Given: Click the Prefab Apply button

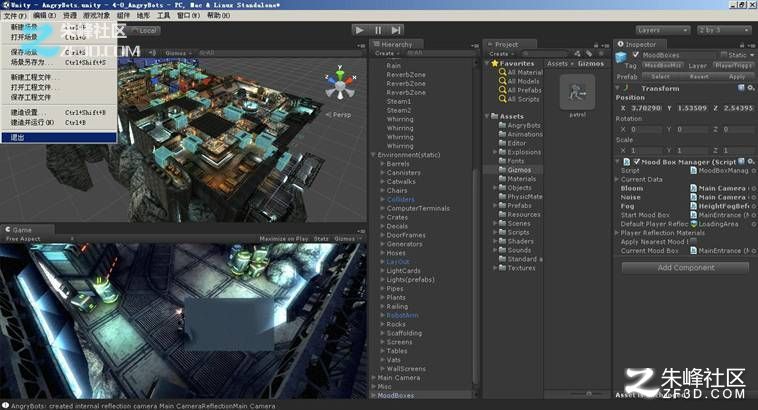Looking at the screenshot, I should click(x=736, y=76).
